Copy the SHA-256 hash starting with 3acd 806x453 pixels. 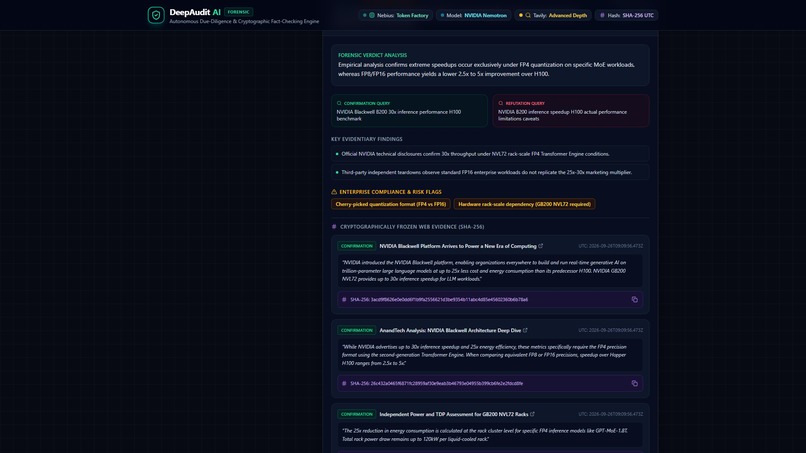[635, 299]
